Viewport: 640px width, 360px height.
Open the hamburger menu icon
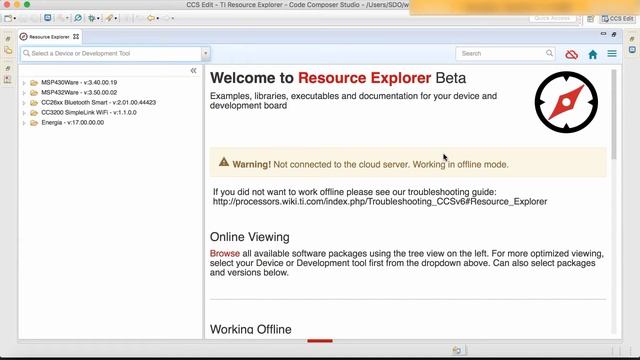click(x=612, y=54)
